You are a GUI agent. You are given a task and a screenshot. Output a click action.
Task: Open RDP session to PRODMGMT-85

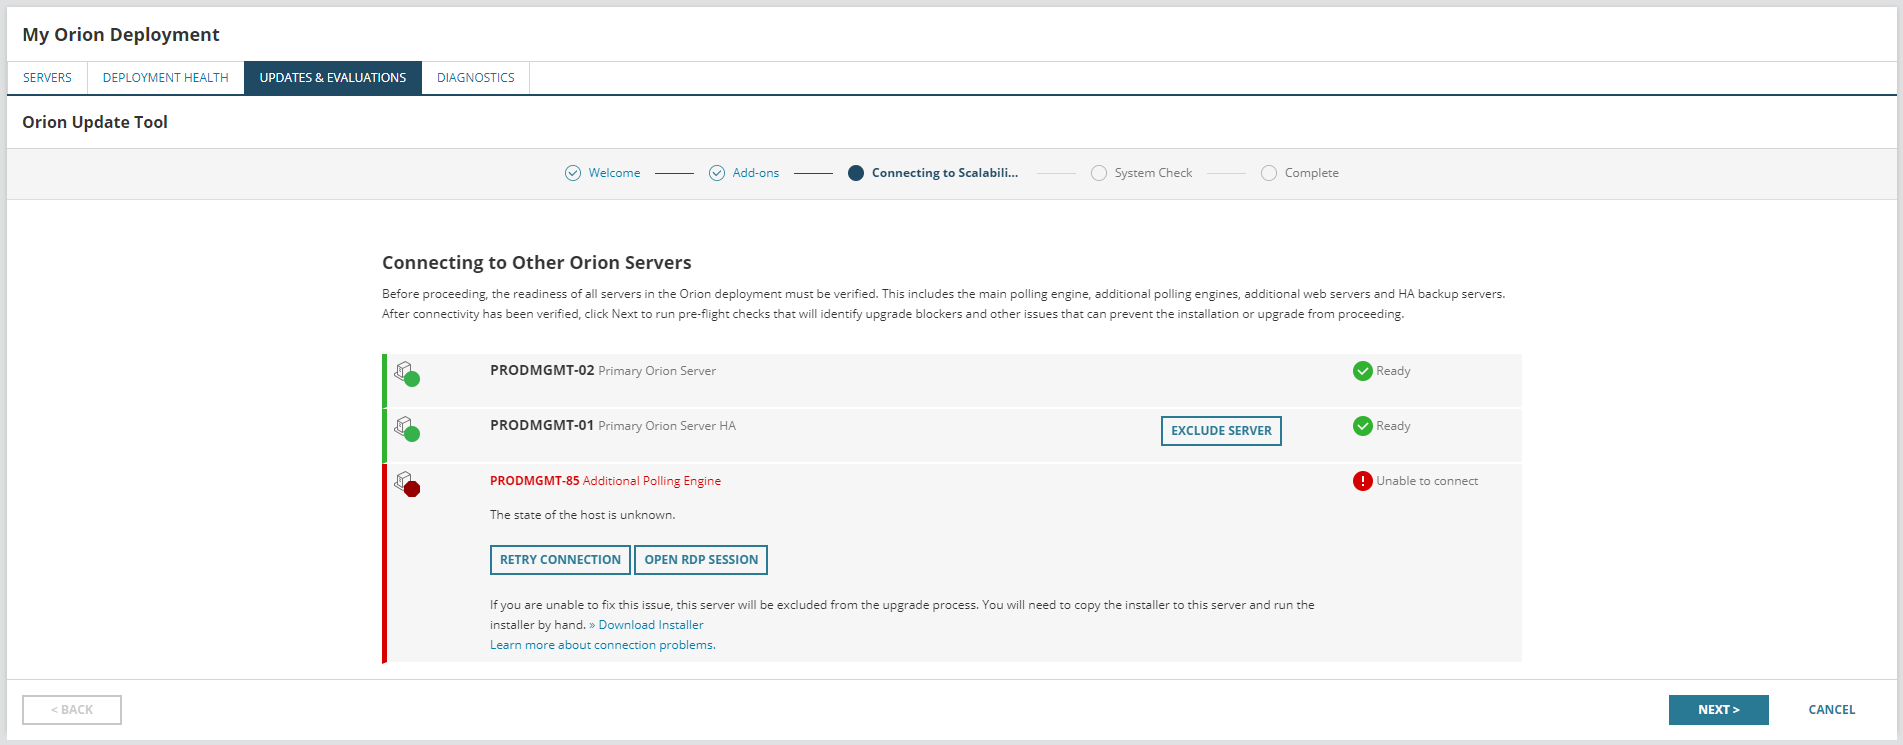[701, 560]
